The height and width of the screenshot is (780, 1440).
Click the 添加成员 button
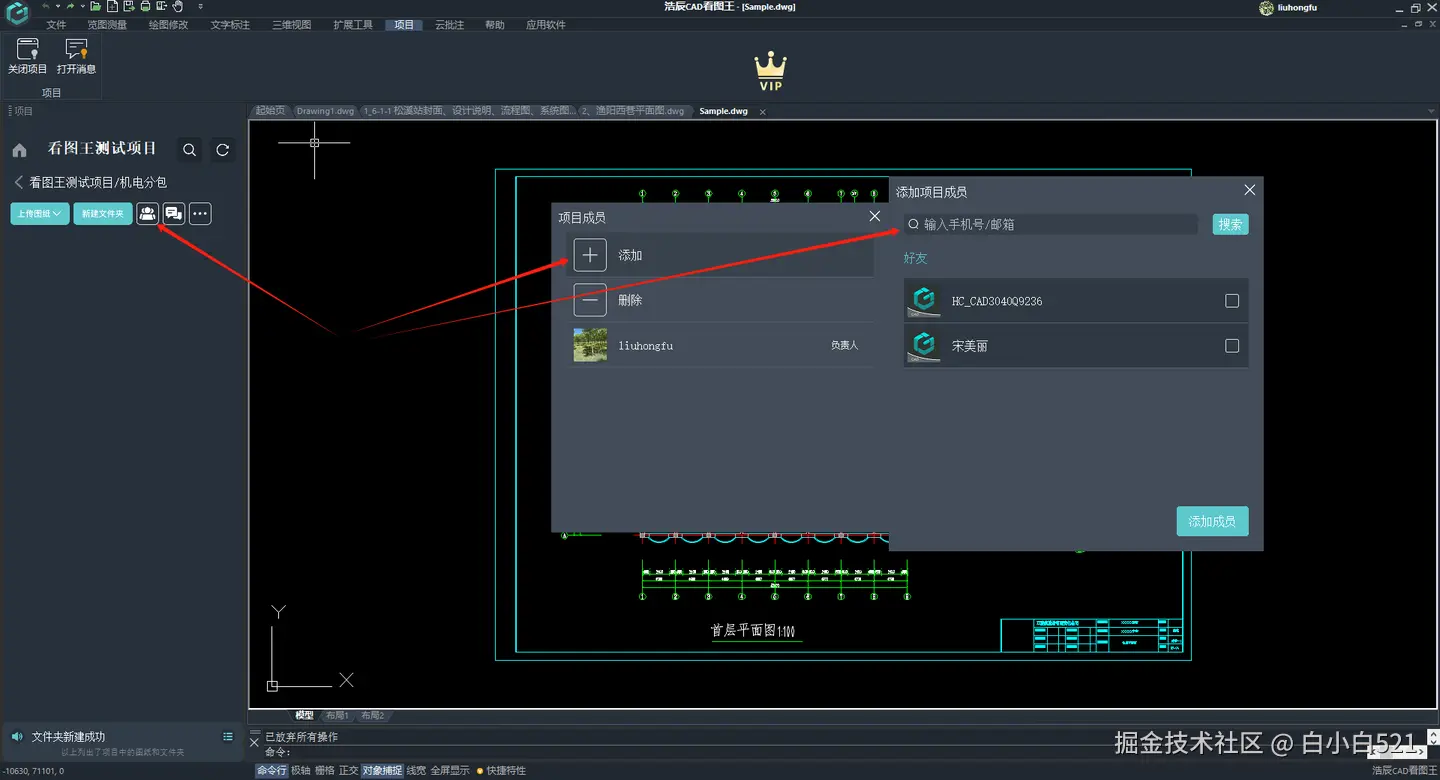(x=1212, y=521)
